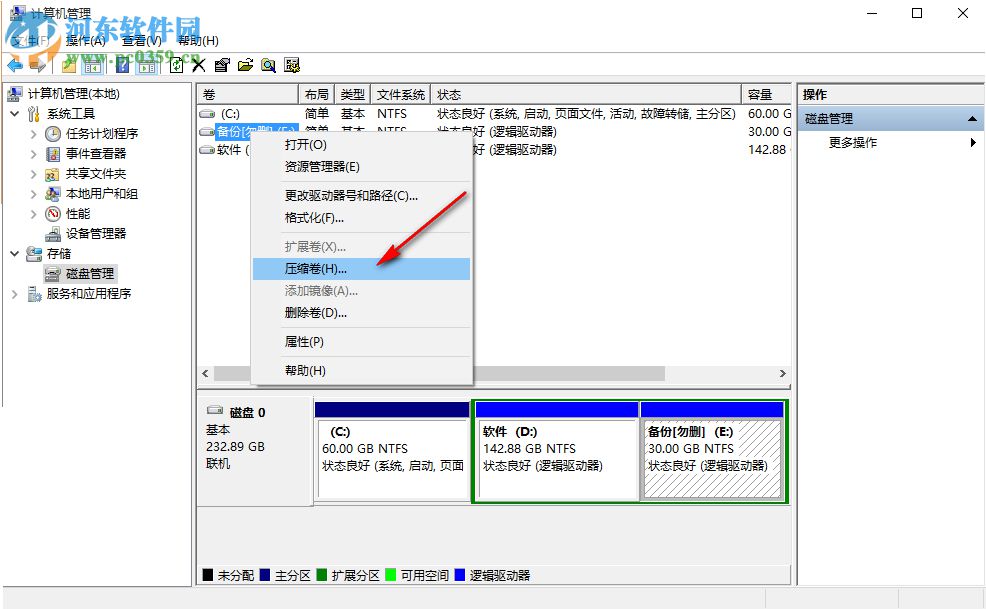Select the Help question-mark toolbar icon
This screenshot has height=609, width=986.
pyautogui.click(x=121, y=65)
